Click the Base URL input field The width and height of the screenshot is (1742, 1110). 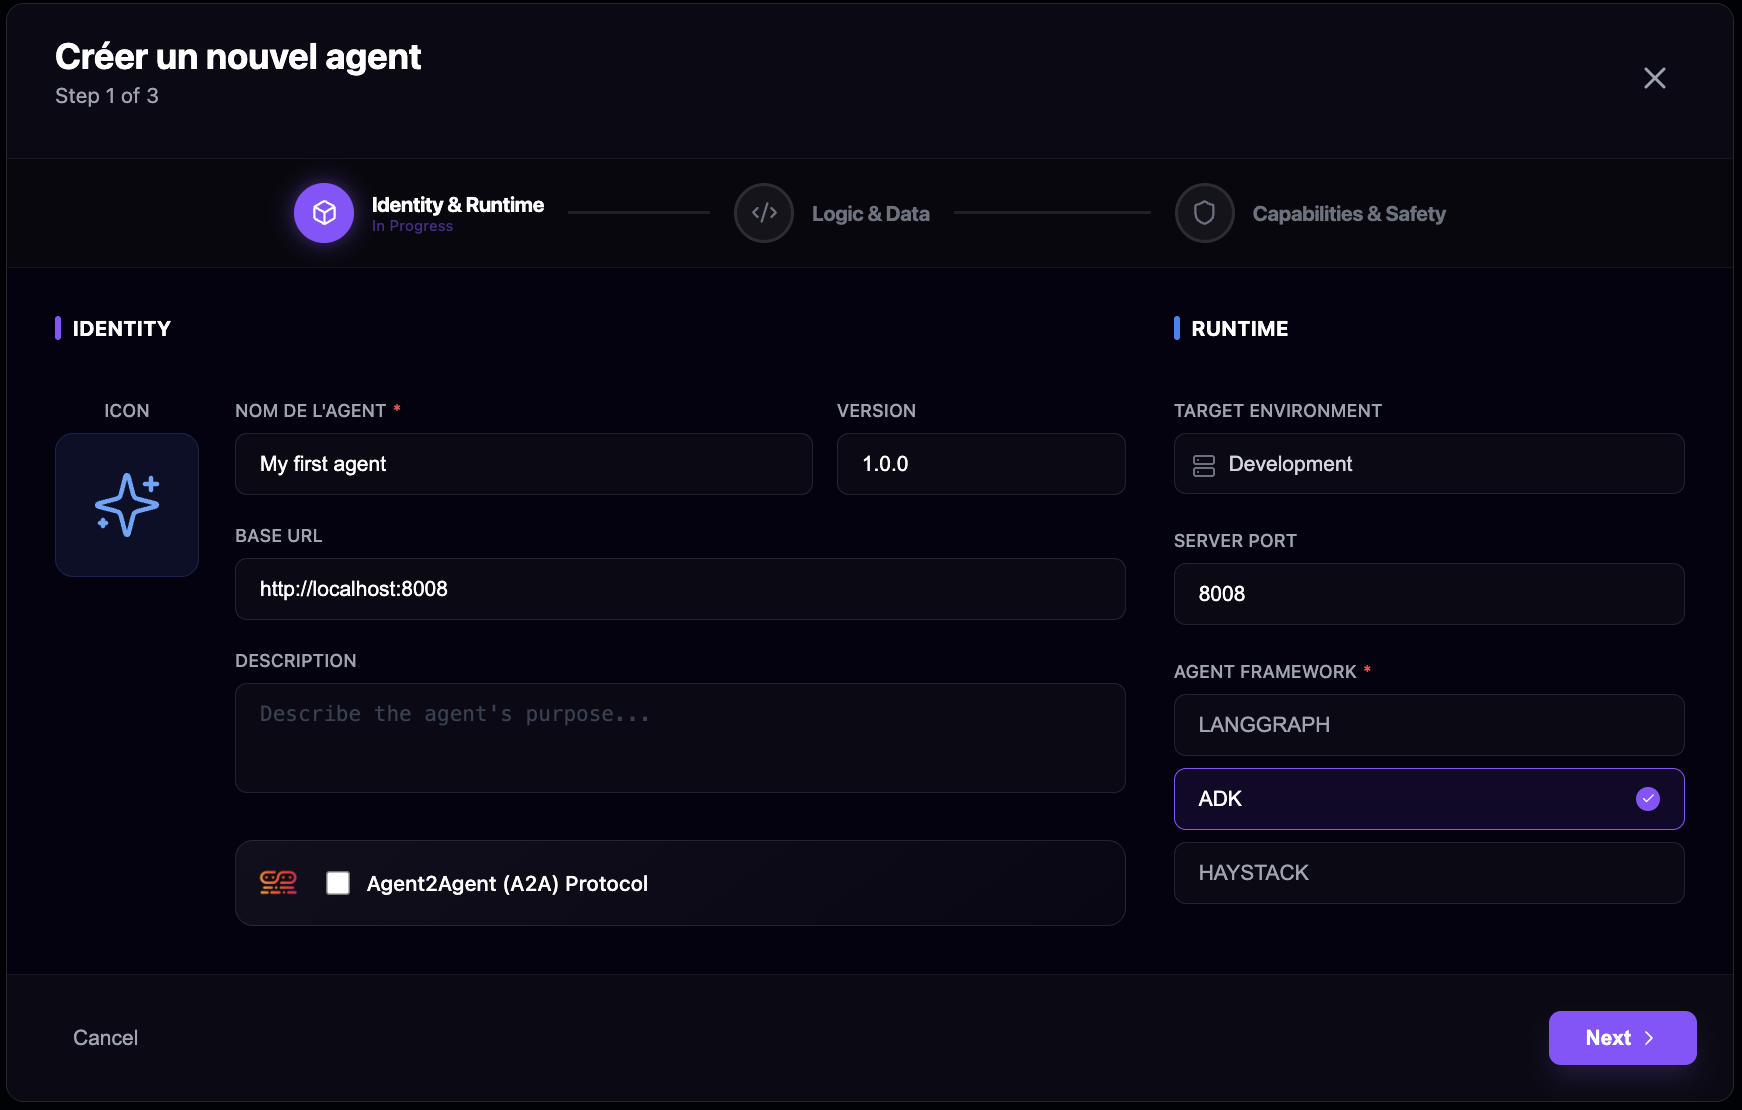coord(680,589)
